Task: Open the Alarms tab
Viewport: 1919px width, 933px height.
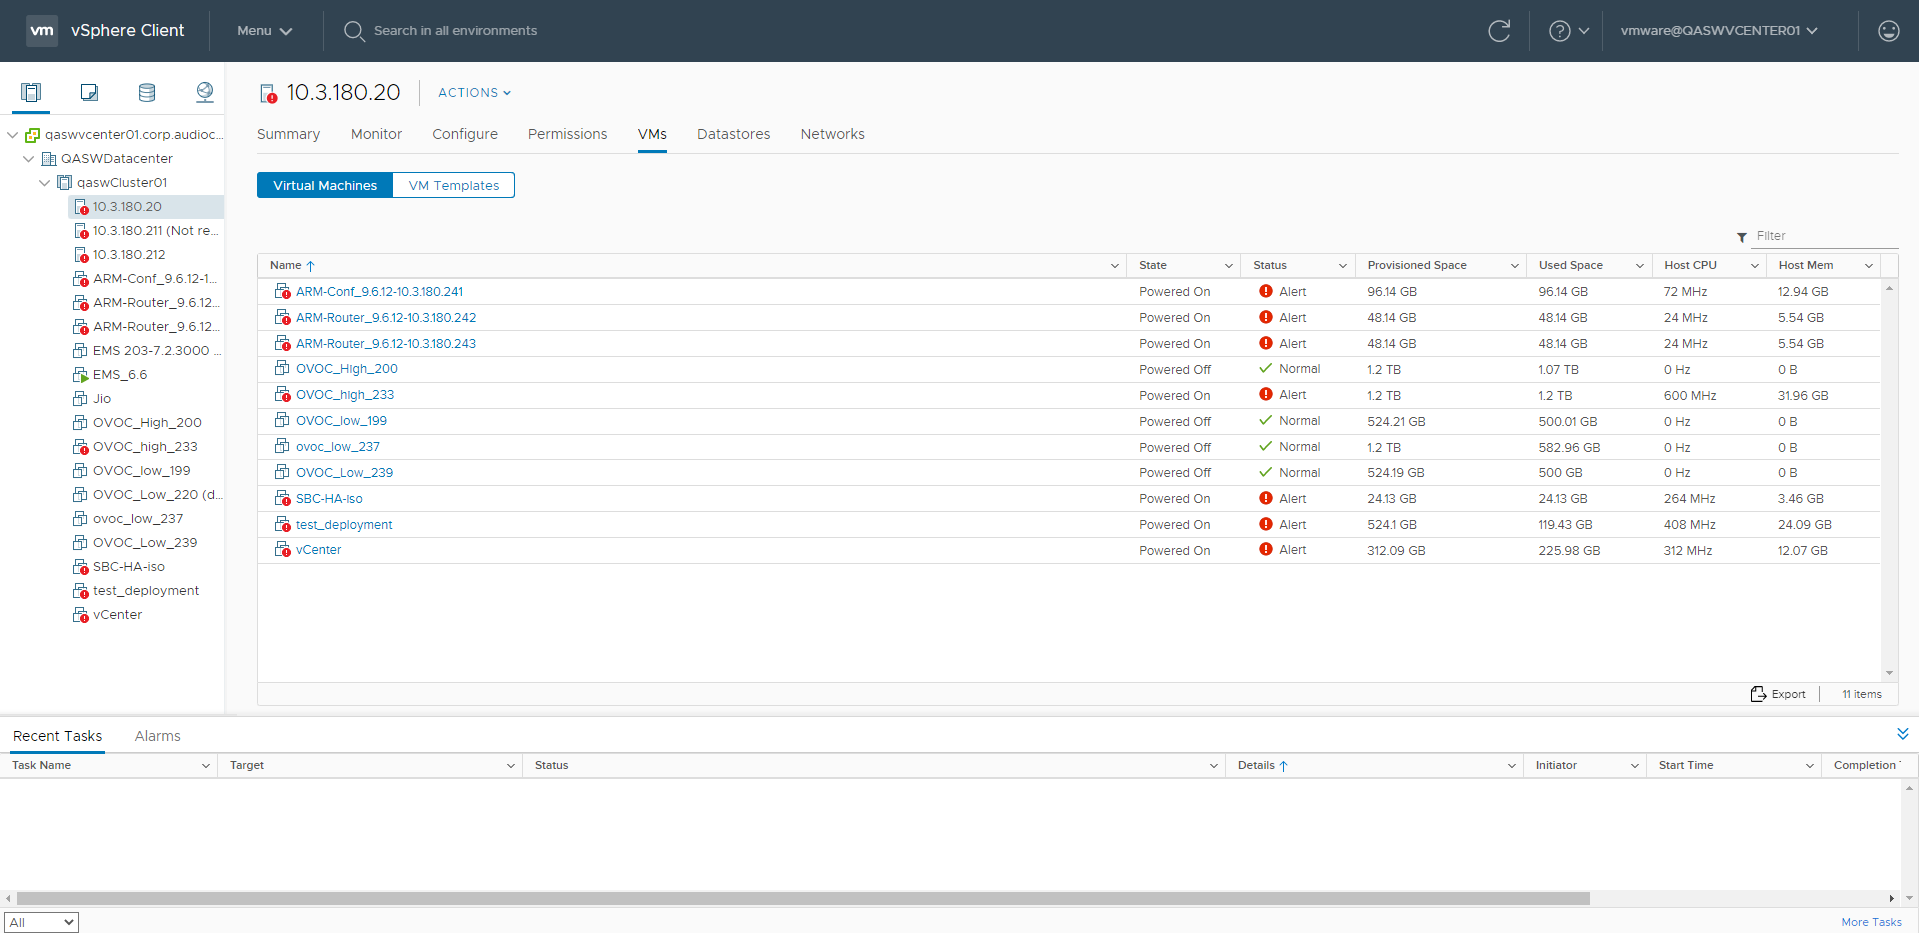Action: (157, 736)
